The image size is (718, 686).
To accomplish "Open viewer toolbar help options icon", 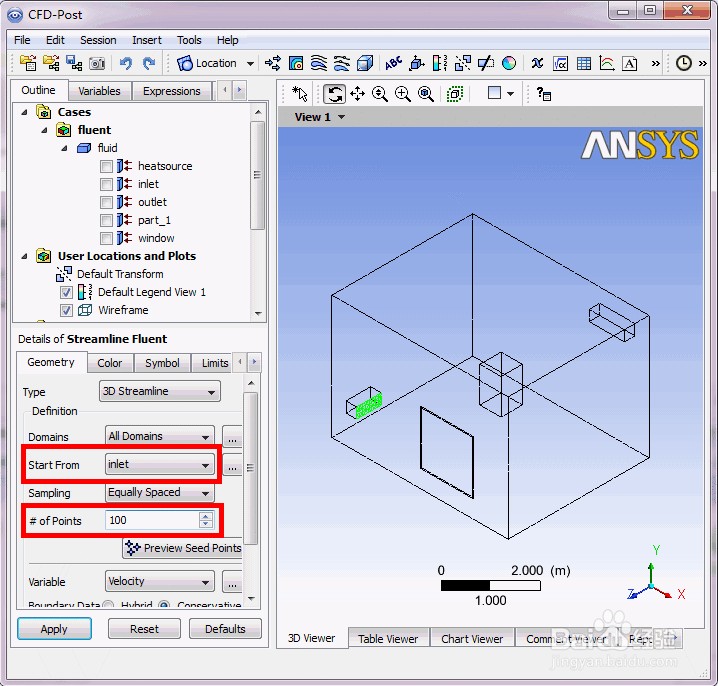I will click(544, 94).
